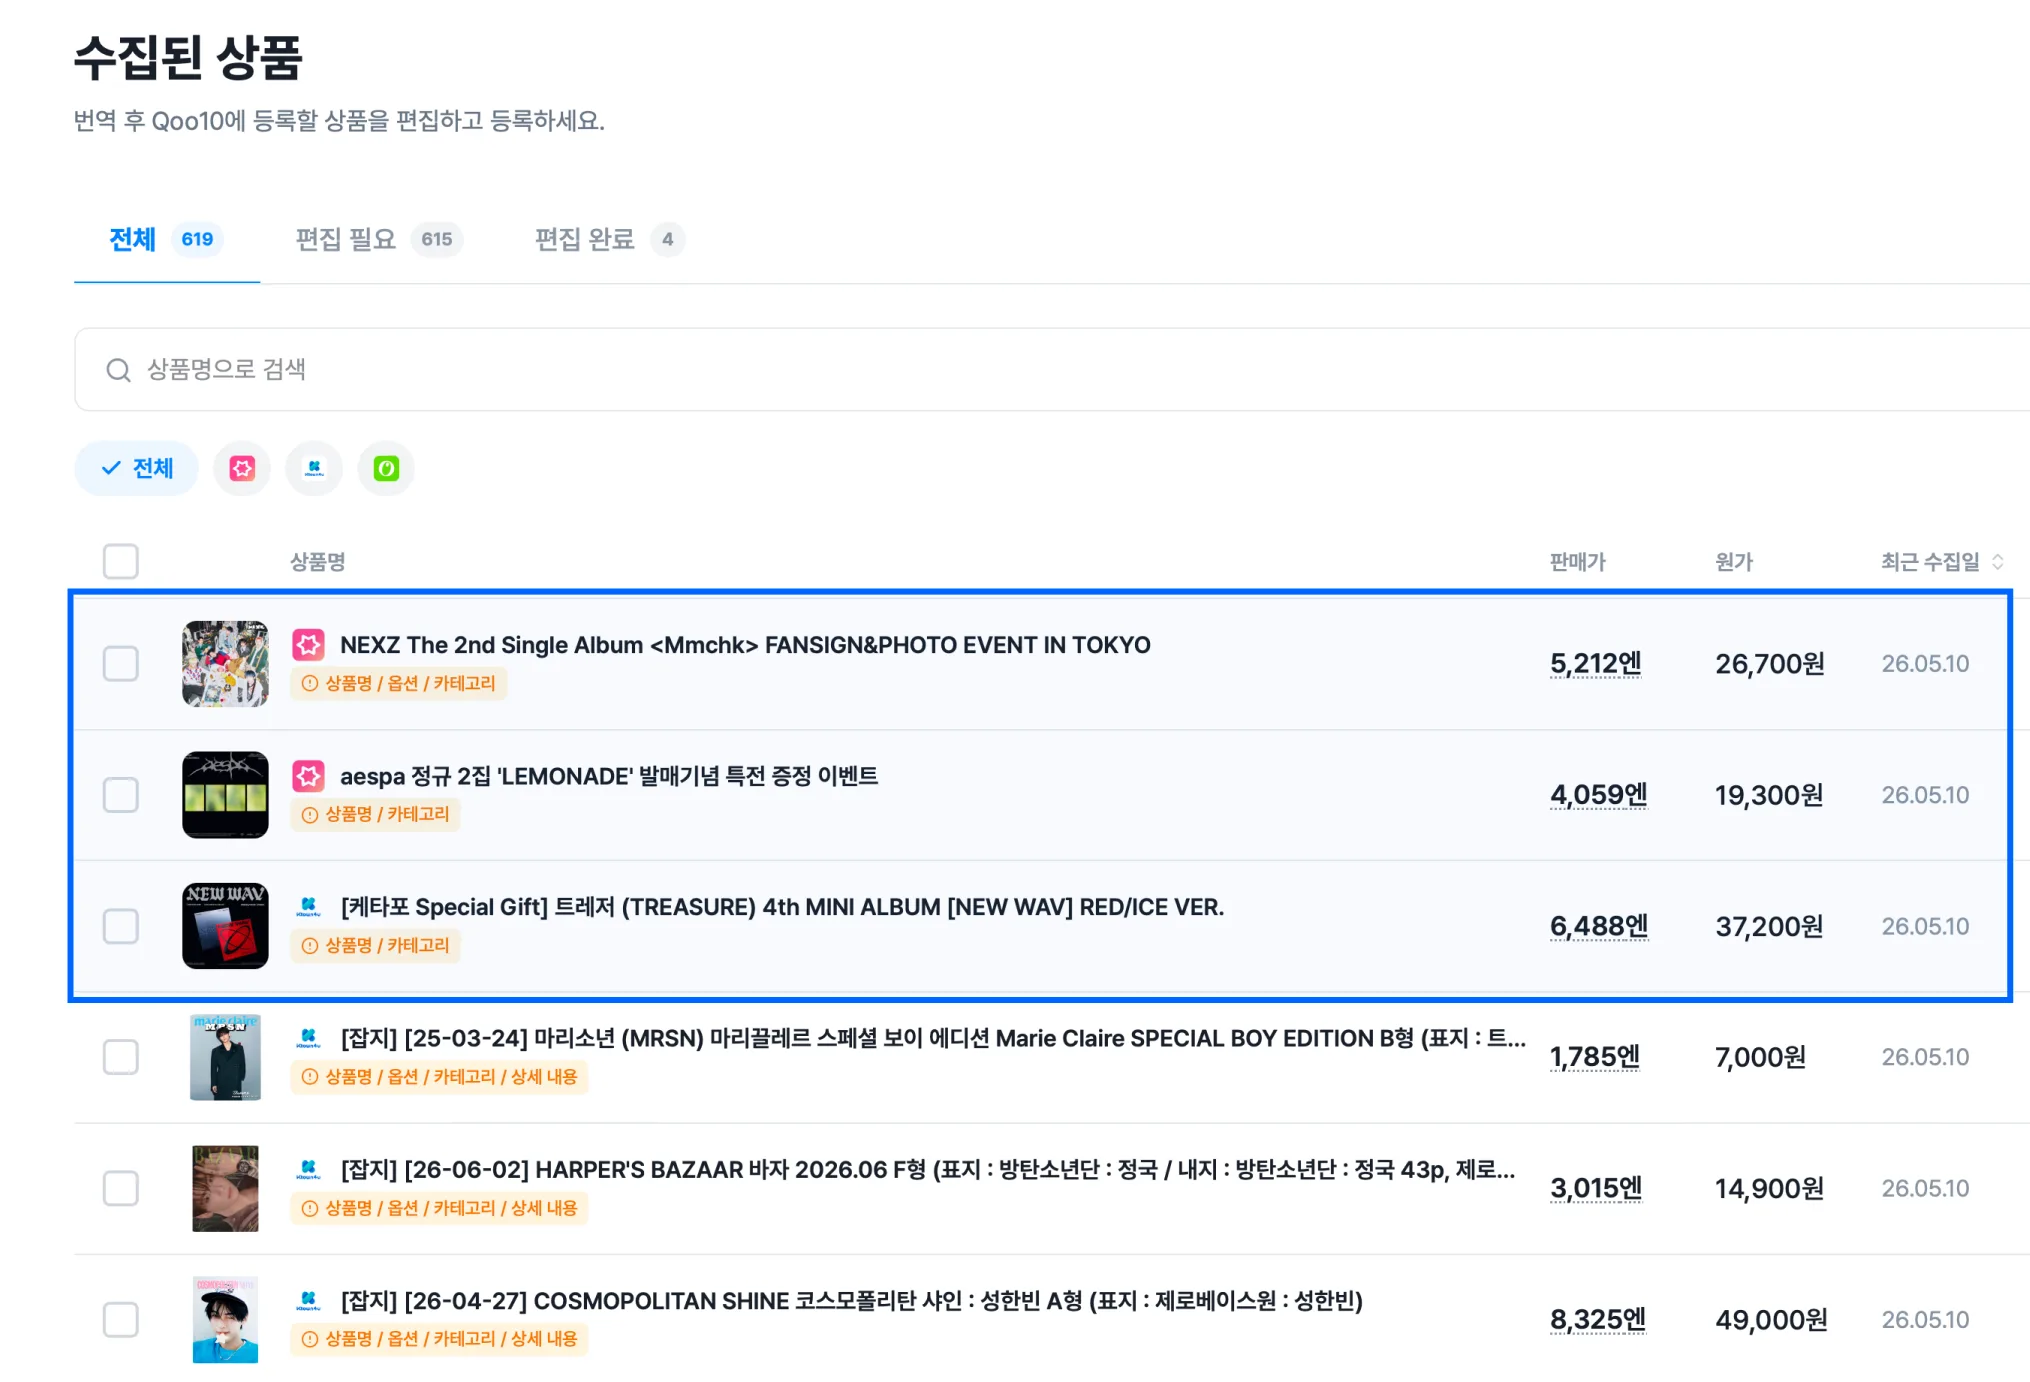
Task: Click the 14,900원 cost value
Action: pyautogui.click(x=1769, y=1188)
